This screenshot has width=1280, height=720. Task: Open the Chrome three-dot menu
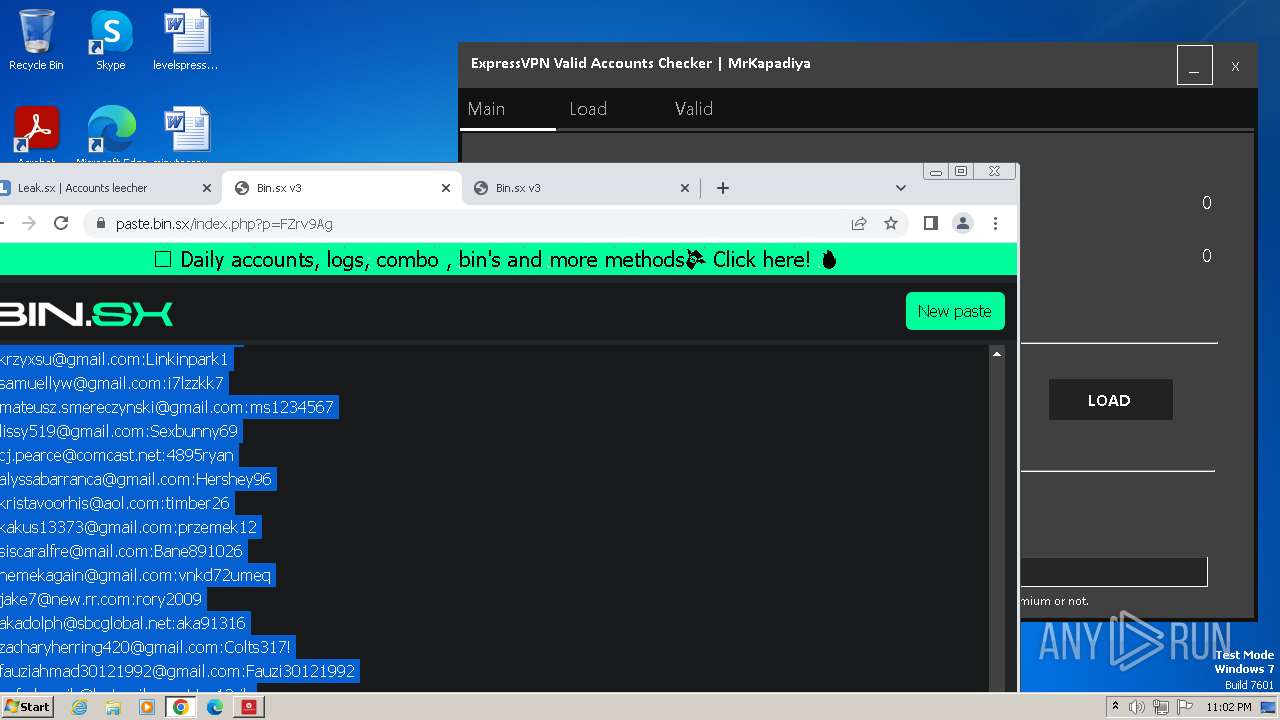click(x=995, y=224)
